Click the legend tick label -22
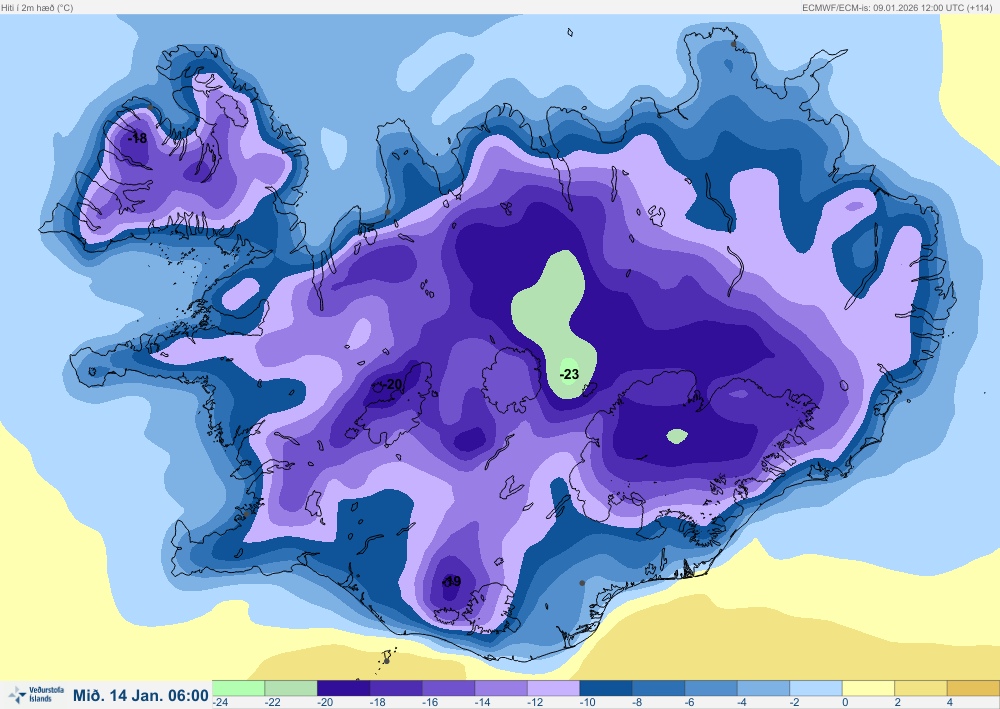The image size is (1000, 709). (272, 702)
